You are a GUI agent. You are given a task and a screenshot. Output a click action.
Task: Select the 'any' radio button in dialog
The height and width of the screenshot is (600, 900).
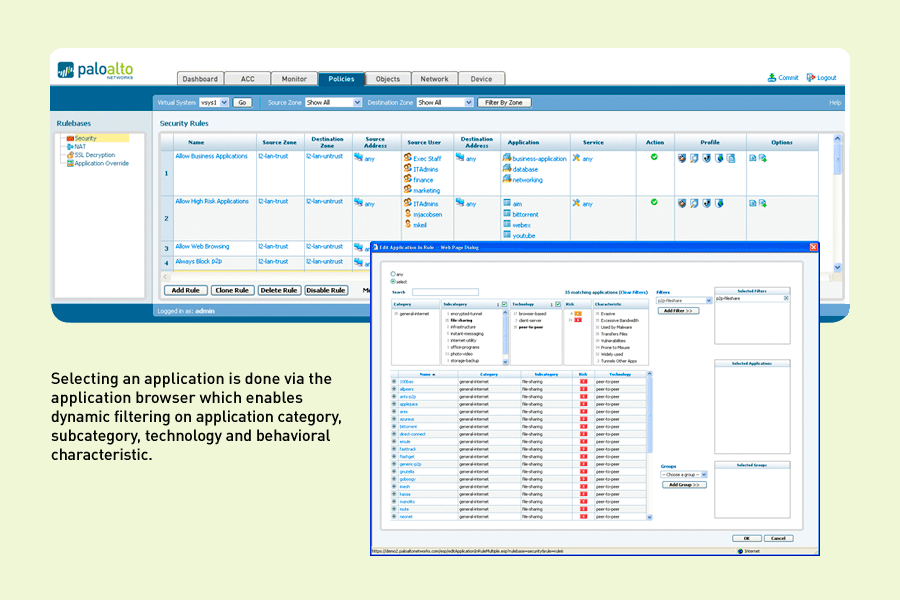coord(393,274)
